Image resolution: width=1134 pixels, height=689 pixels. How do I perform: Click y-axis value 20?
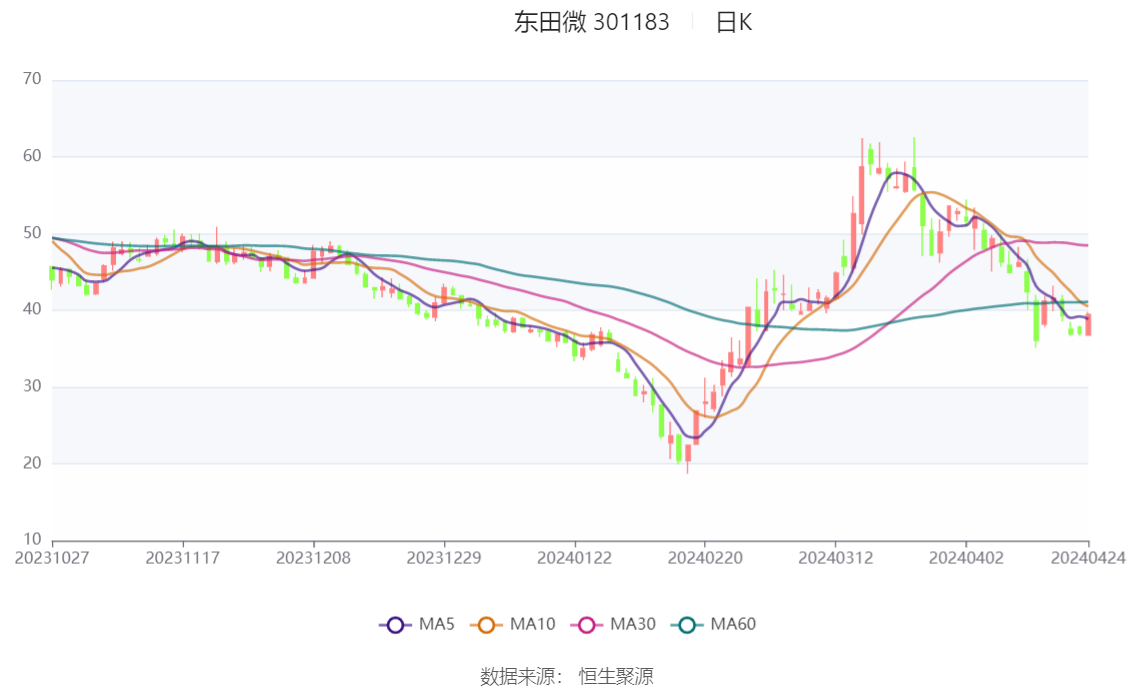(32, 463)
